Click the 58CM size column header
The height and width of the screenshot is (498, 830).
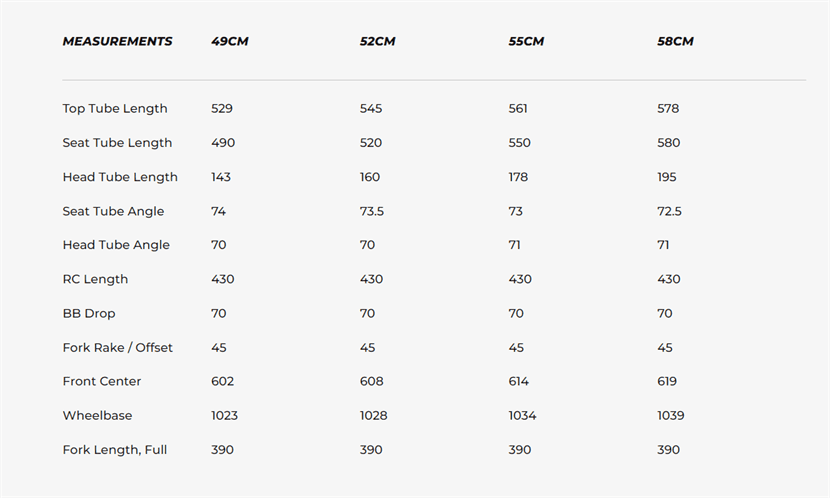click(x=675, y=42)
